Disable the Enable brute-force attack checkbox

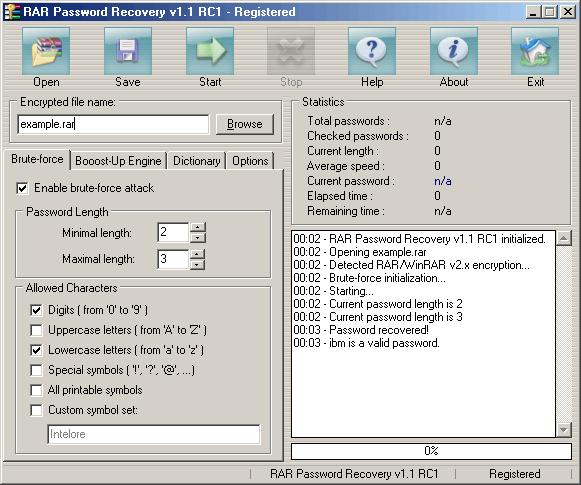pyautogui.click(x=22, y=188)
